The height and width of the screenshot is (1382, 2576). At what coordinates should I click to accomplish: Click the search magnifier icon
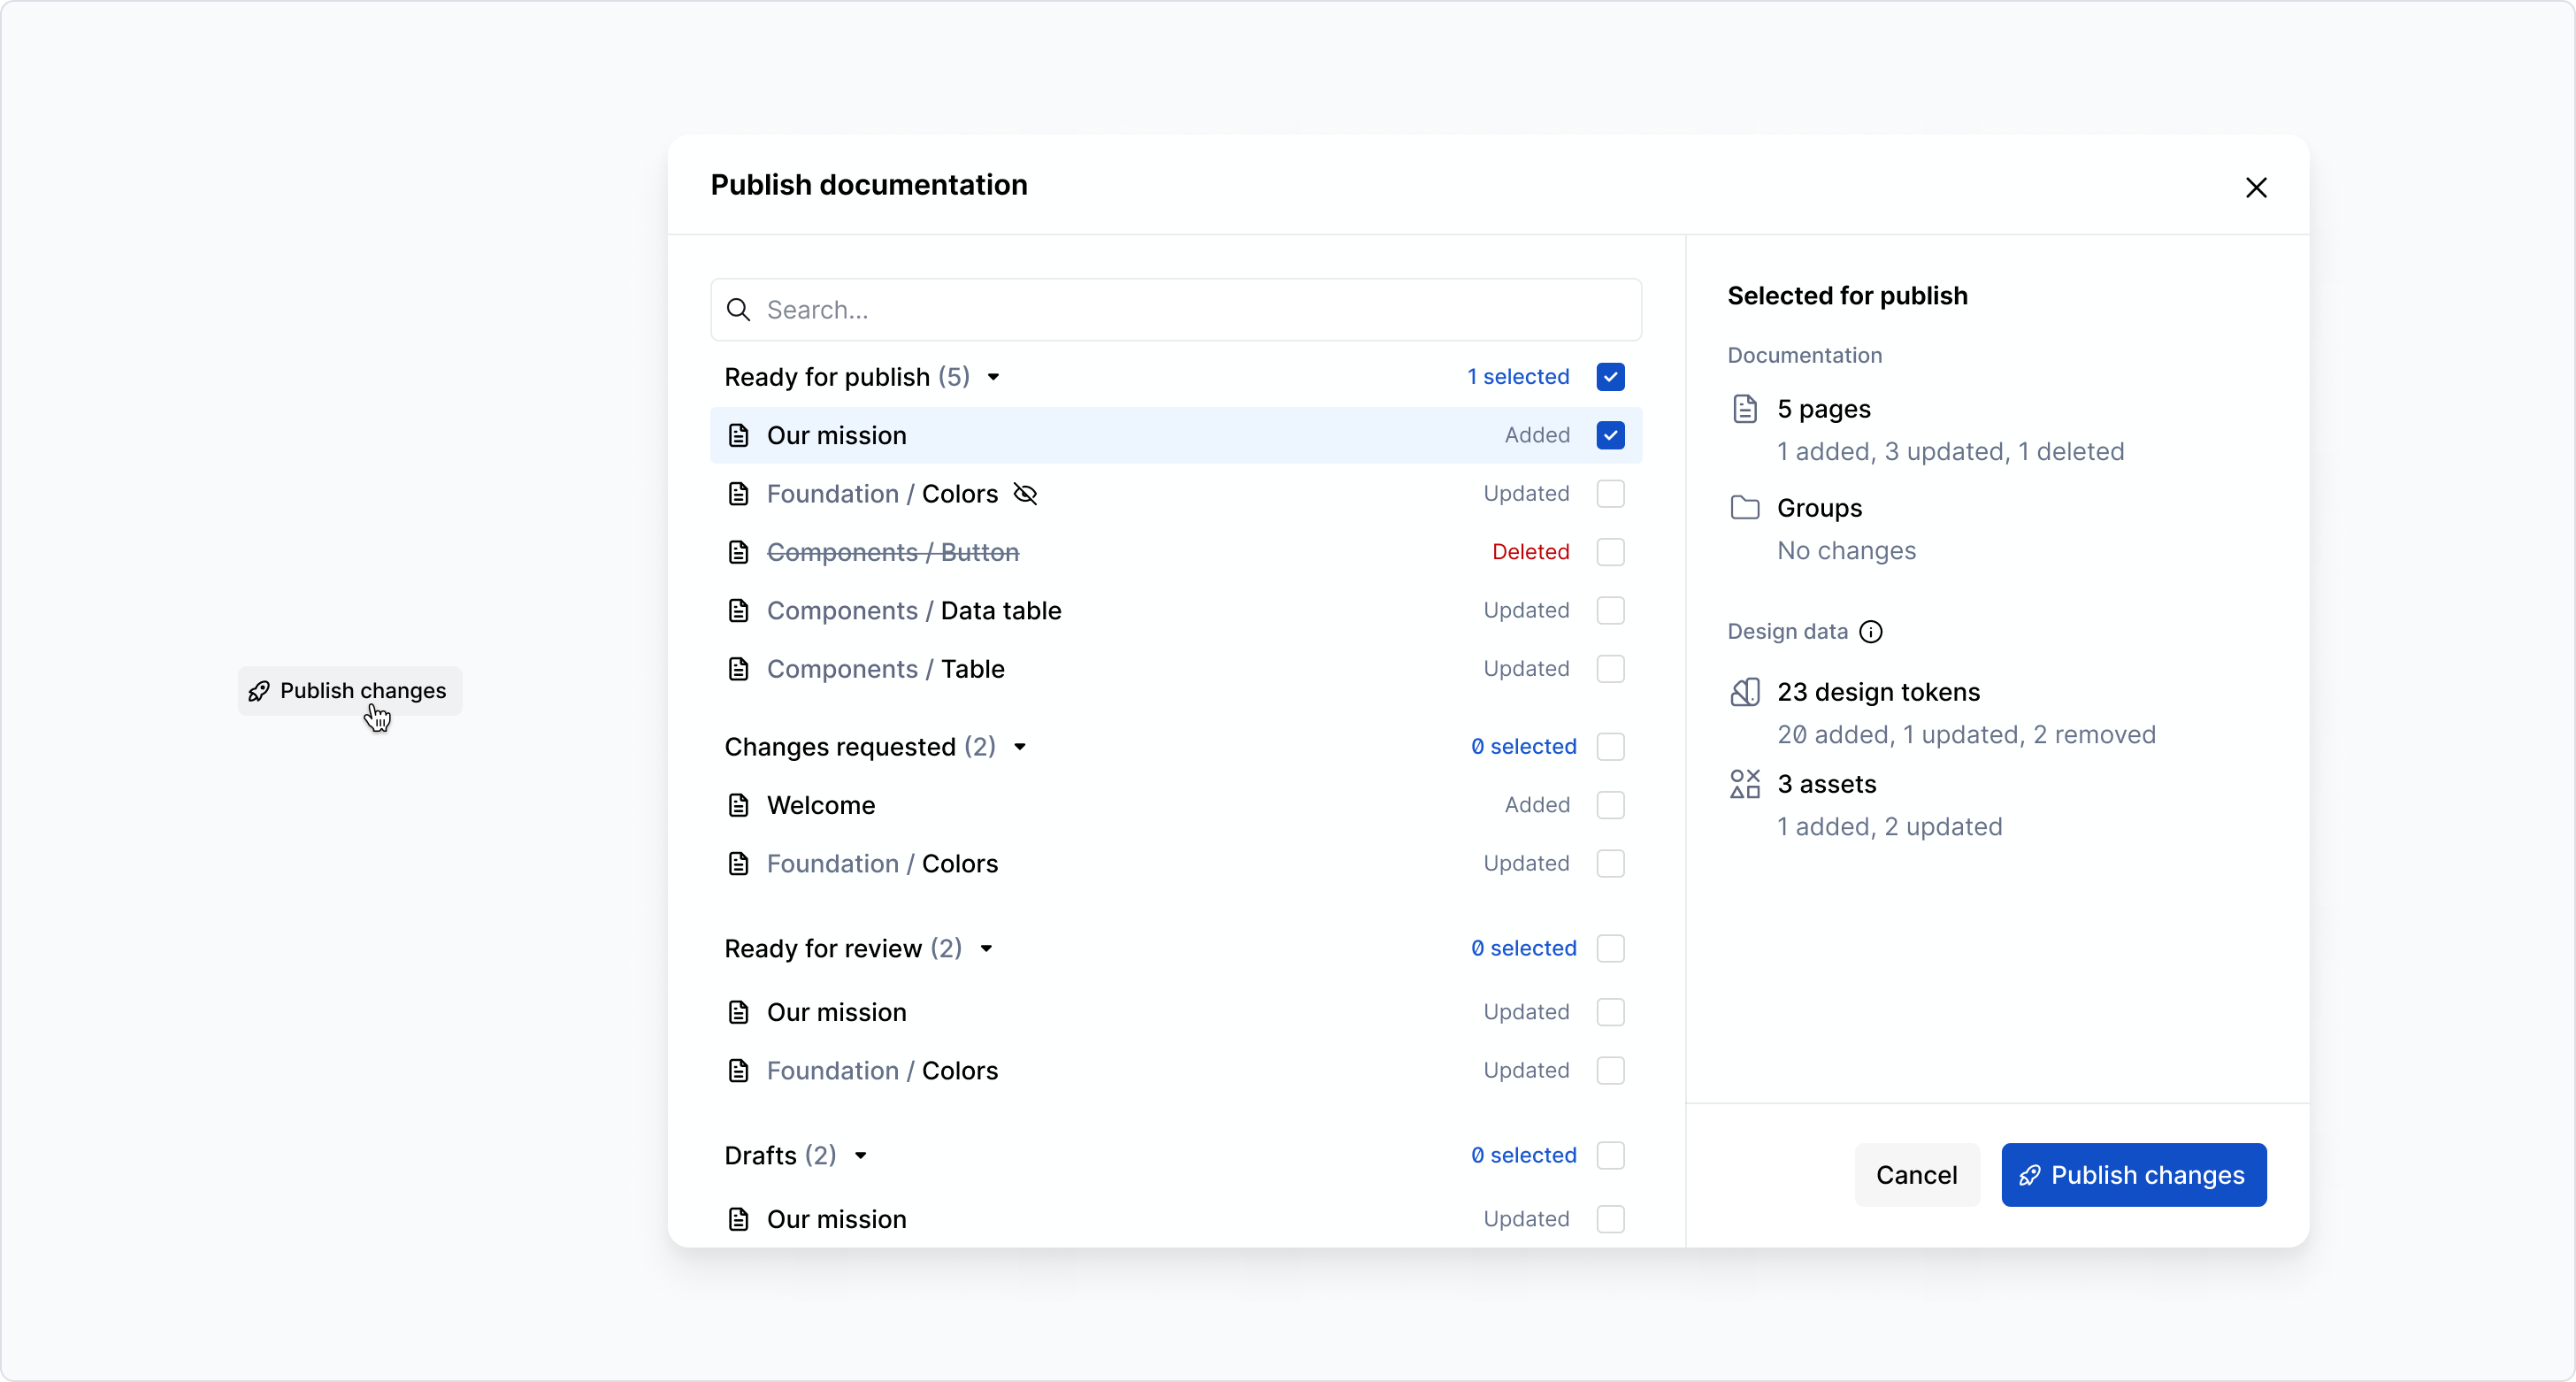click(740, 310)
